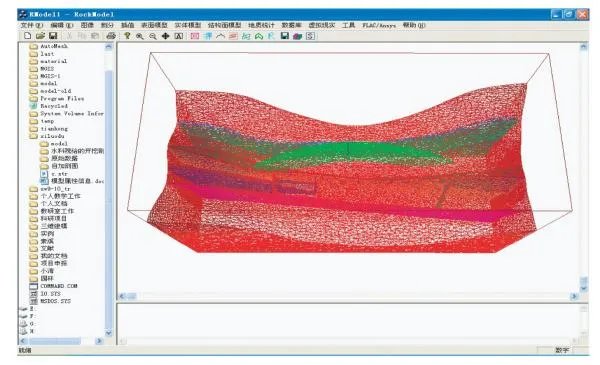Screen dimensions: 600x365
Task: Open the 帮助 menu
Action: click(414, 25)
